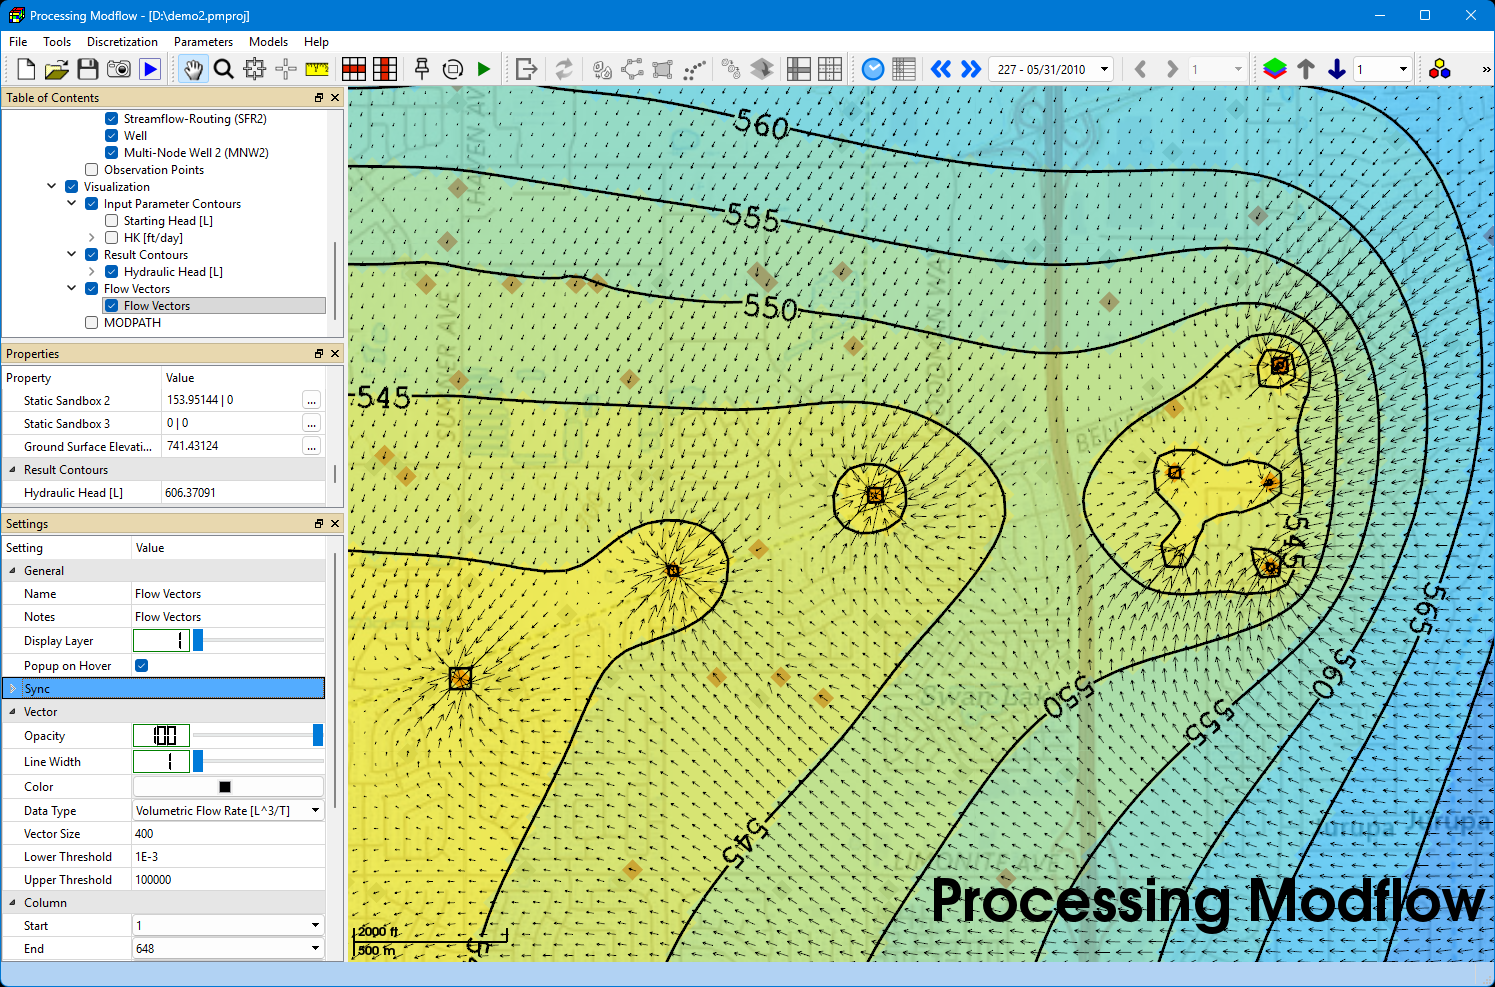Enable Starting Head [L] checkbox
This screenshot has width=1495, height=987.
112,221
